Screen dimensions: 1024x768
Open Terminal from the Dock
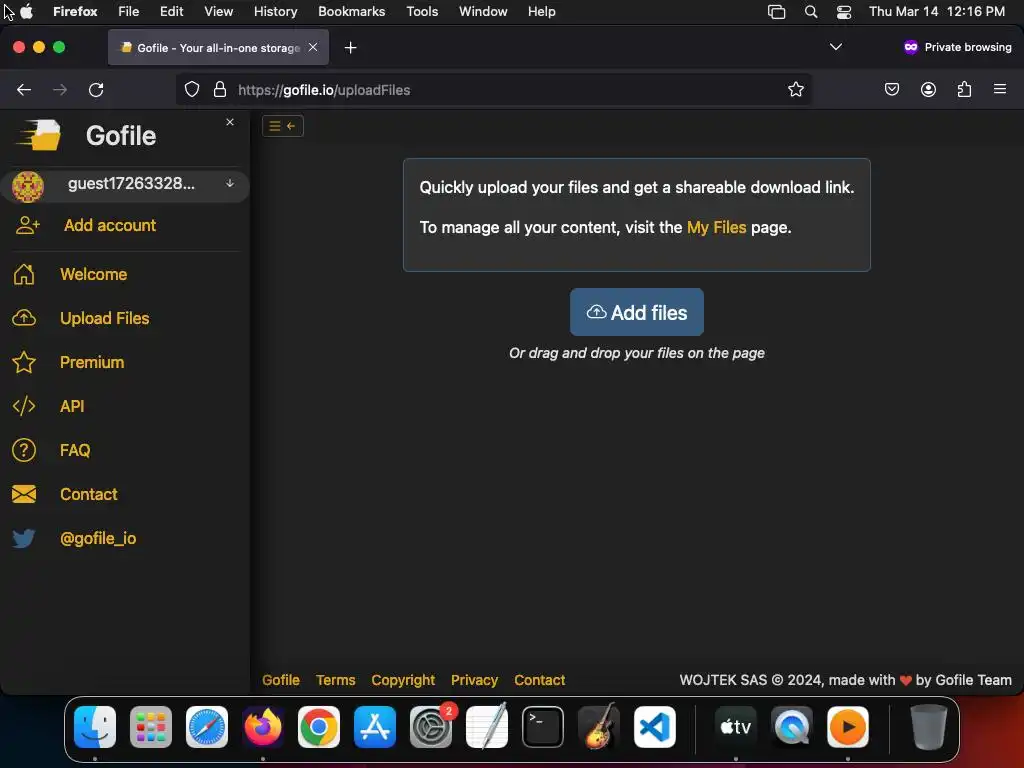pos(543,727)
